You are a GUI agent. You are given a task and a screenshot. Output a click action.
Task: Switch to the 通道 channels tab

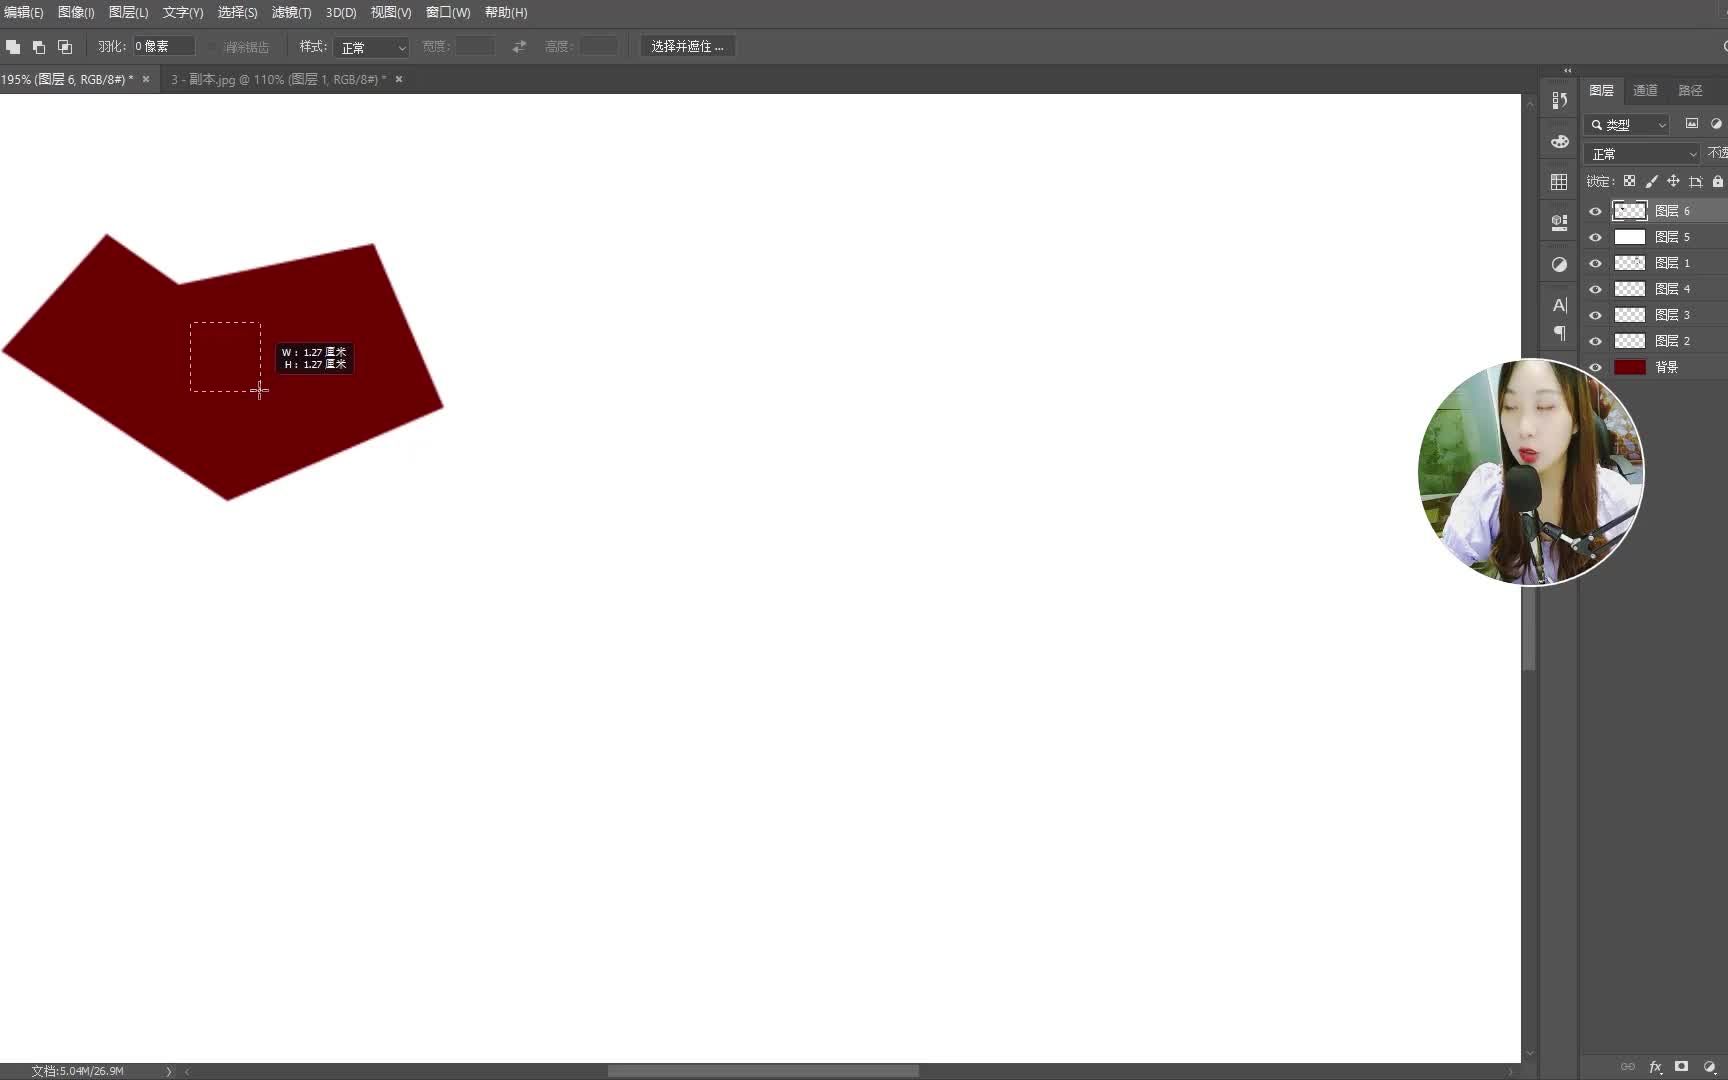(x=1645, y=90)
